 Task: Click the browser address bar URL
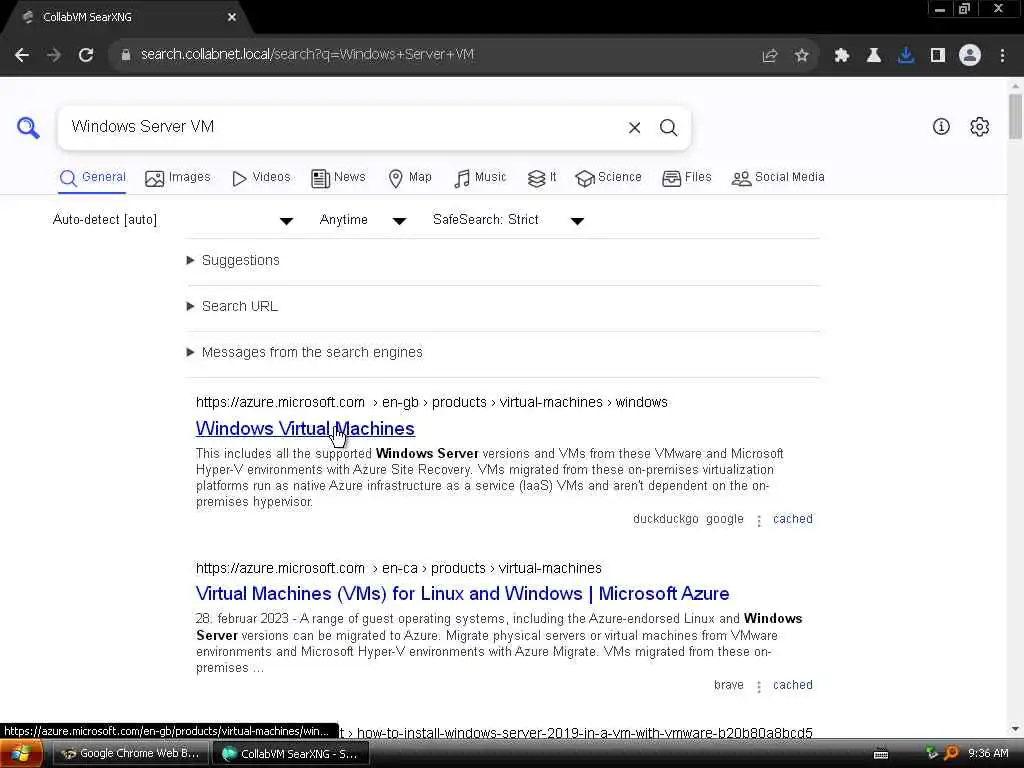click(307, 55)
